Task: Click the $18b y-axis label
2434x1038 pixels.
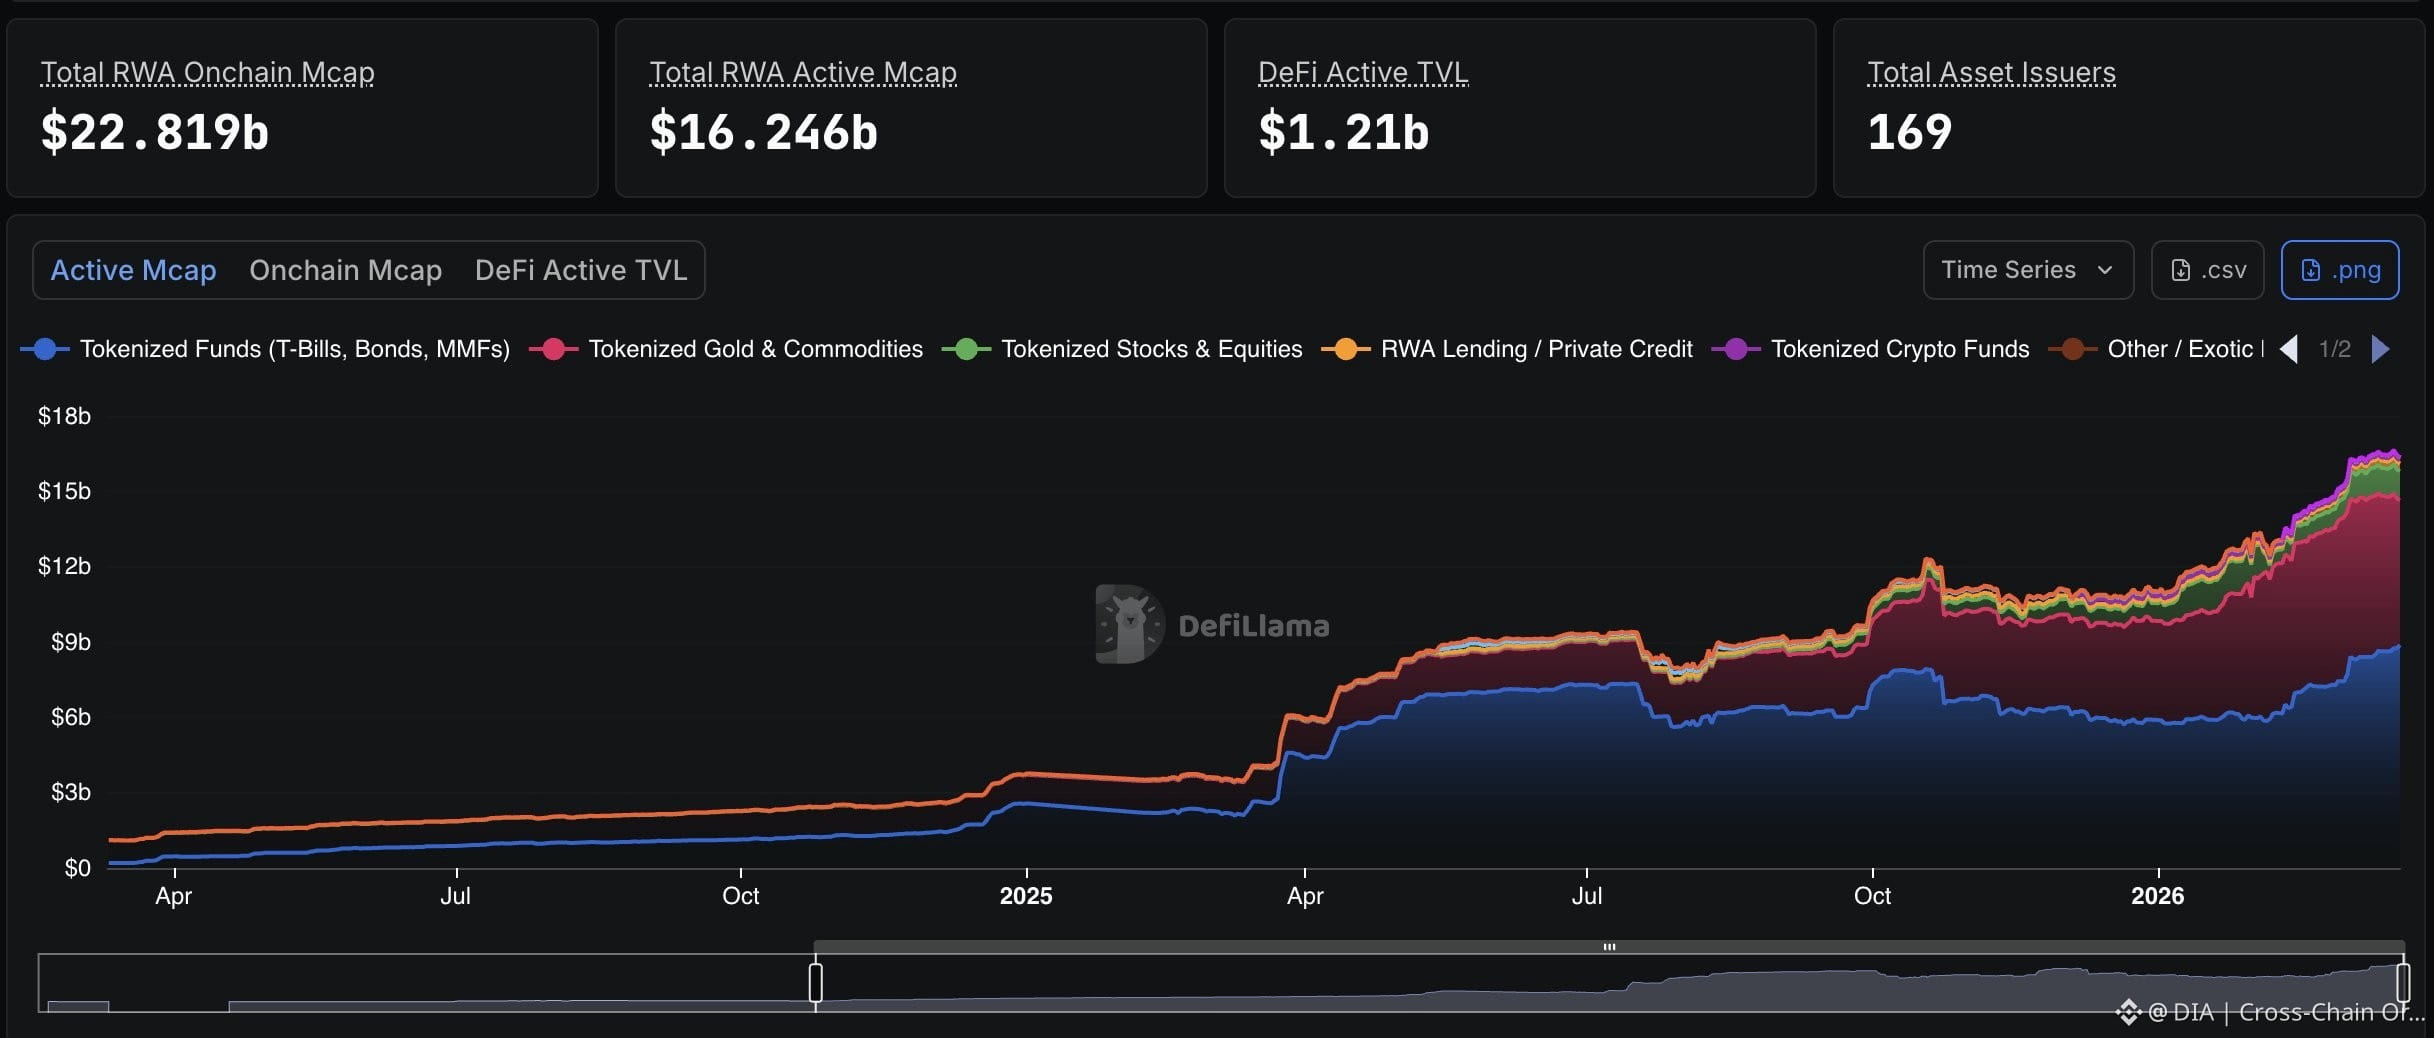Action: pyautogui.click(x=64, y=416)
